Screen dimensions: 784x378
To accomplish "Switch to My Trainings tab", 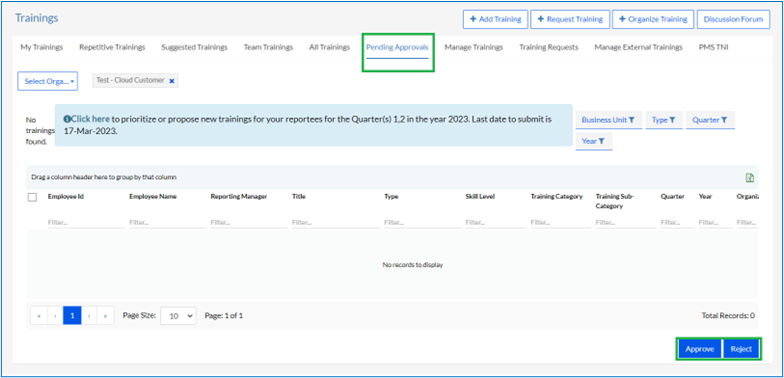I will 42,48.
